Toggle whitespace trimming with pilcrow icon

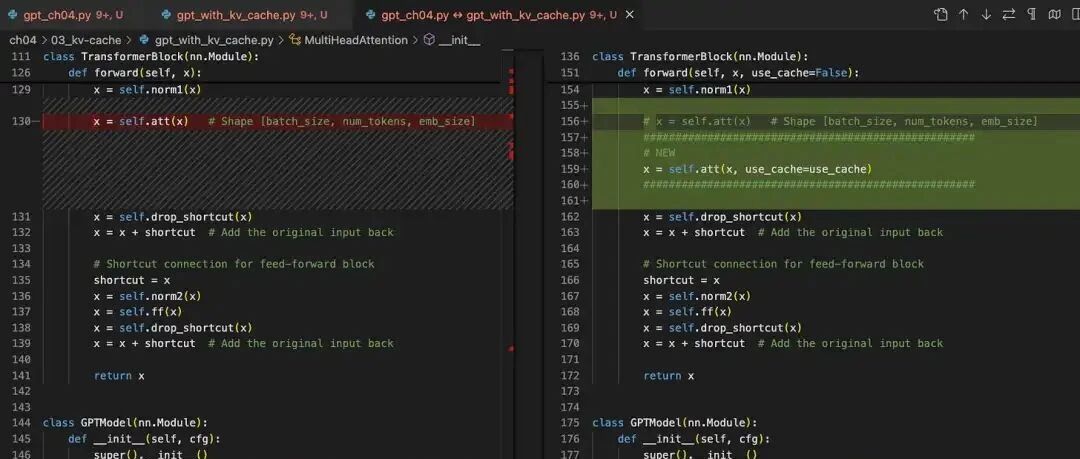[1031, 14]
